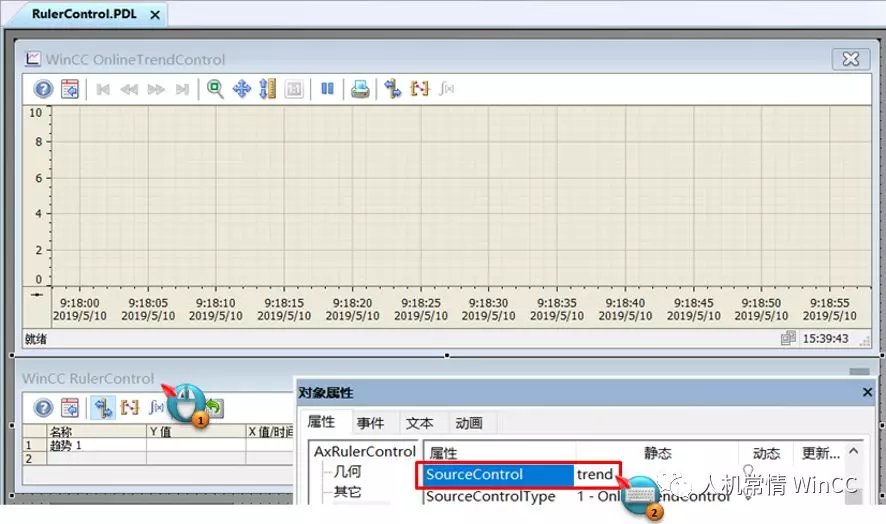The height and width of the screenshot is (524, 886).
Task: Switch to the 事件 tab
Action: [370, 423]
